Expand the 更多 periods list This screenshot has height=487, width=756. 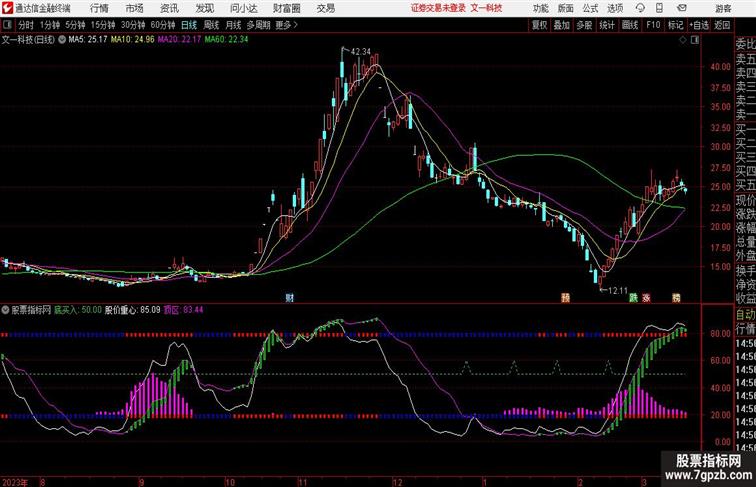(x=286, y=25)
